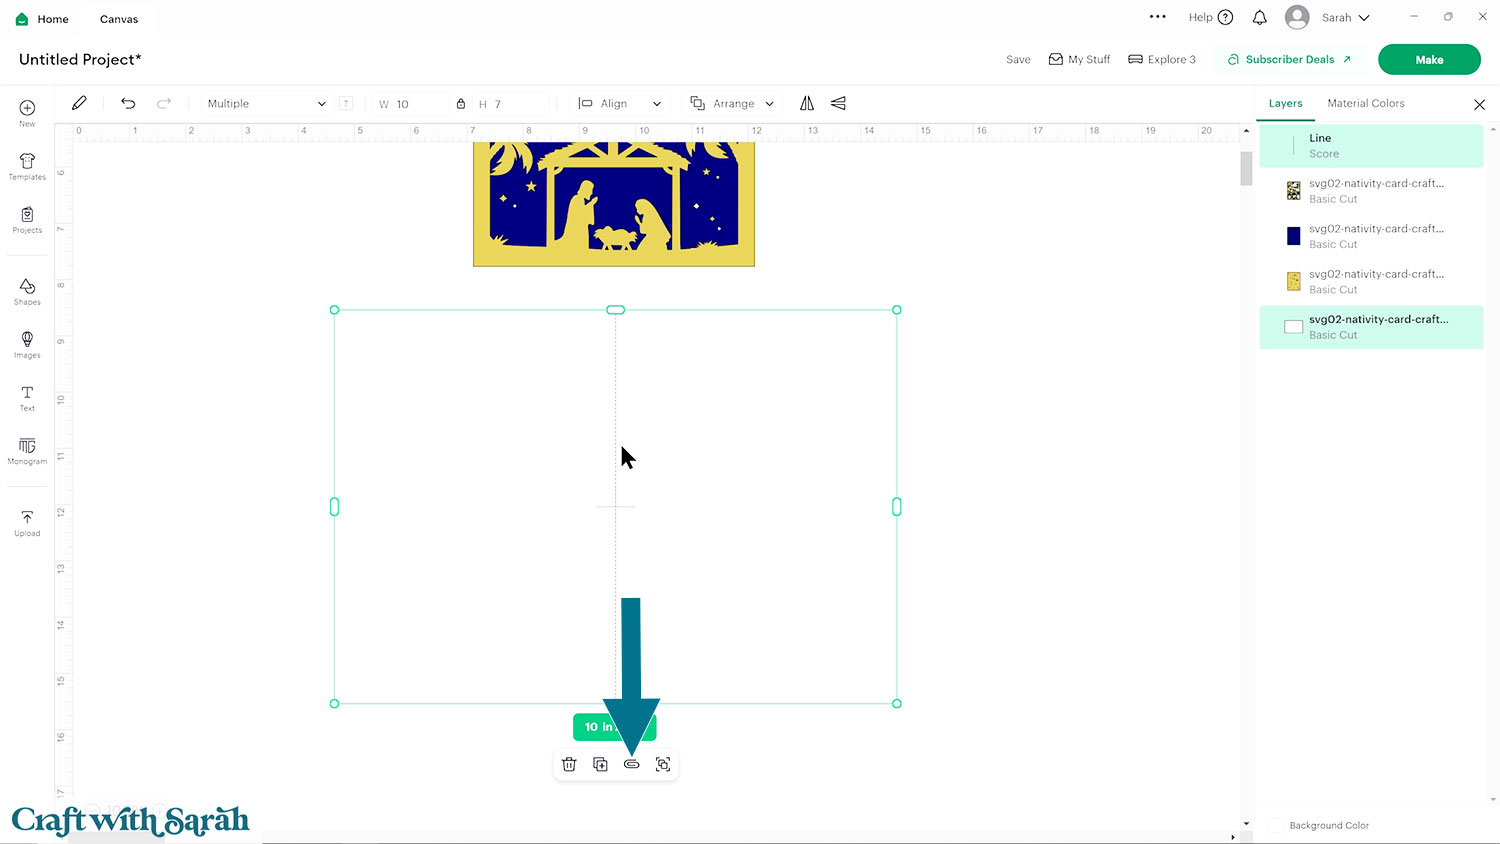
Task: Select the patterned svg02-nativity layer
Action: (1371, 191)
